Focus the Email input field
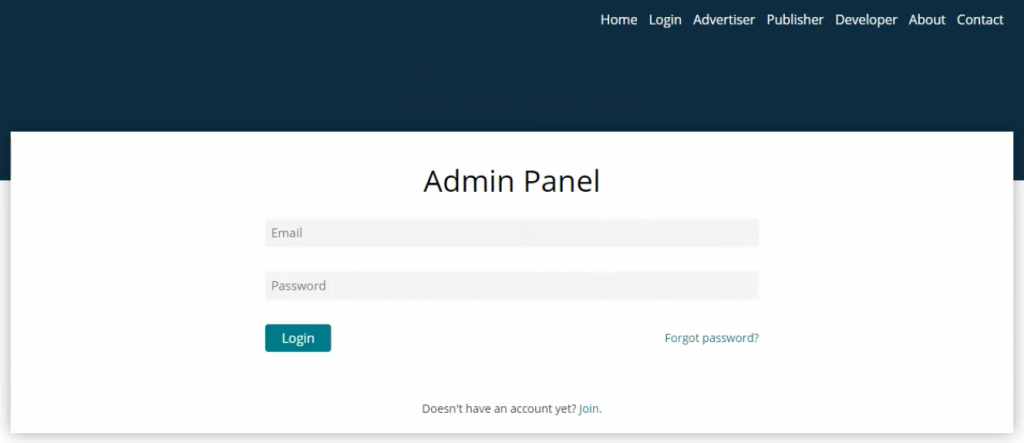The image size is (1024, 443). click(511, 233)
